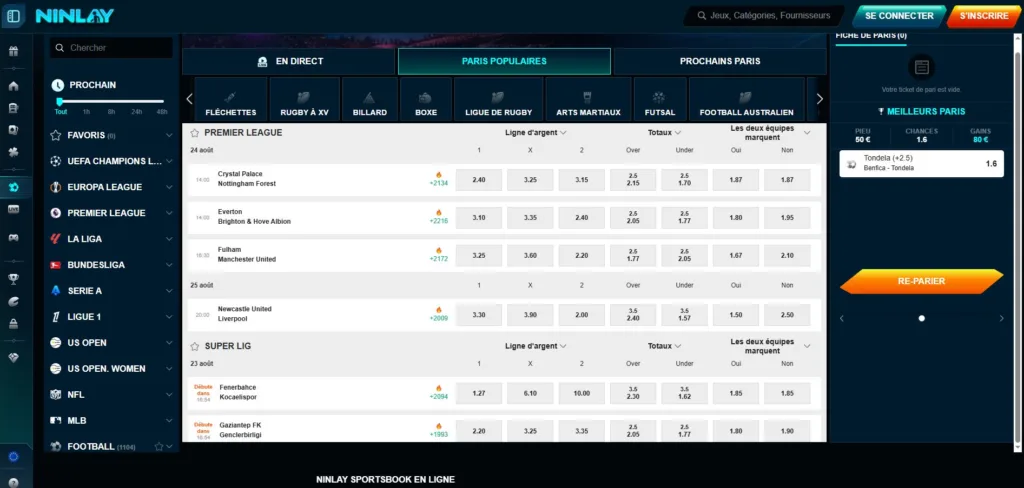The height and width of the screenshot is (488, 1024).
Task: Open the help question mark icon
Action: point(13,482)
